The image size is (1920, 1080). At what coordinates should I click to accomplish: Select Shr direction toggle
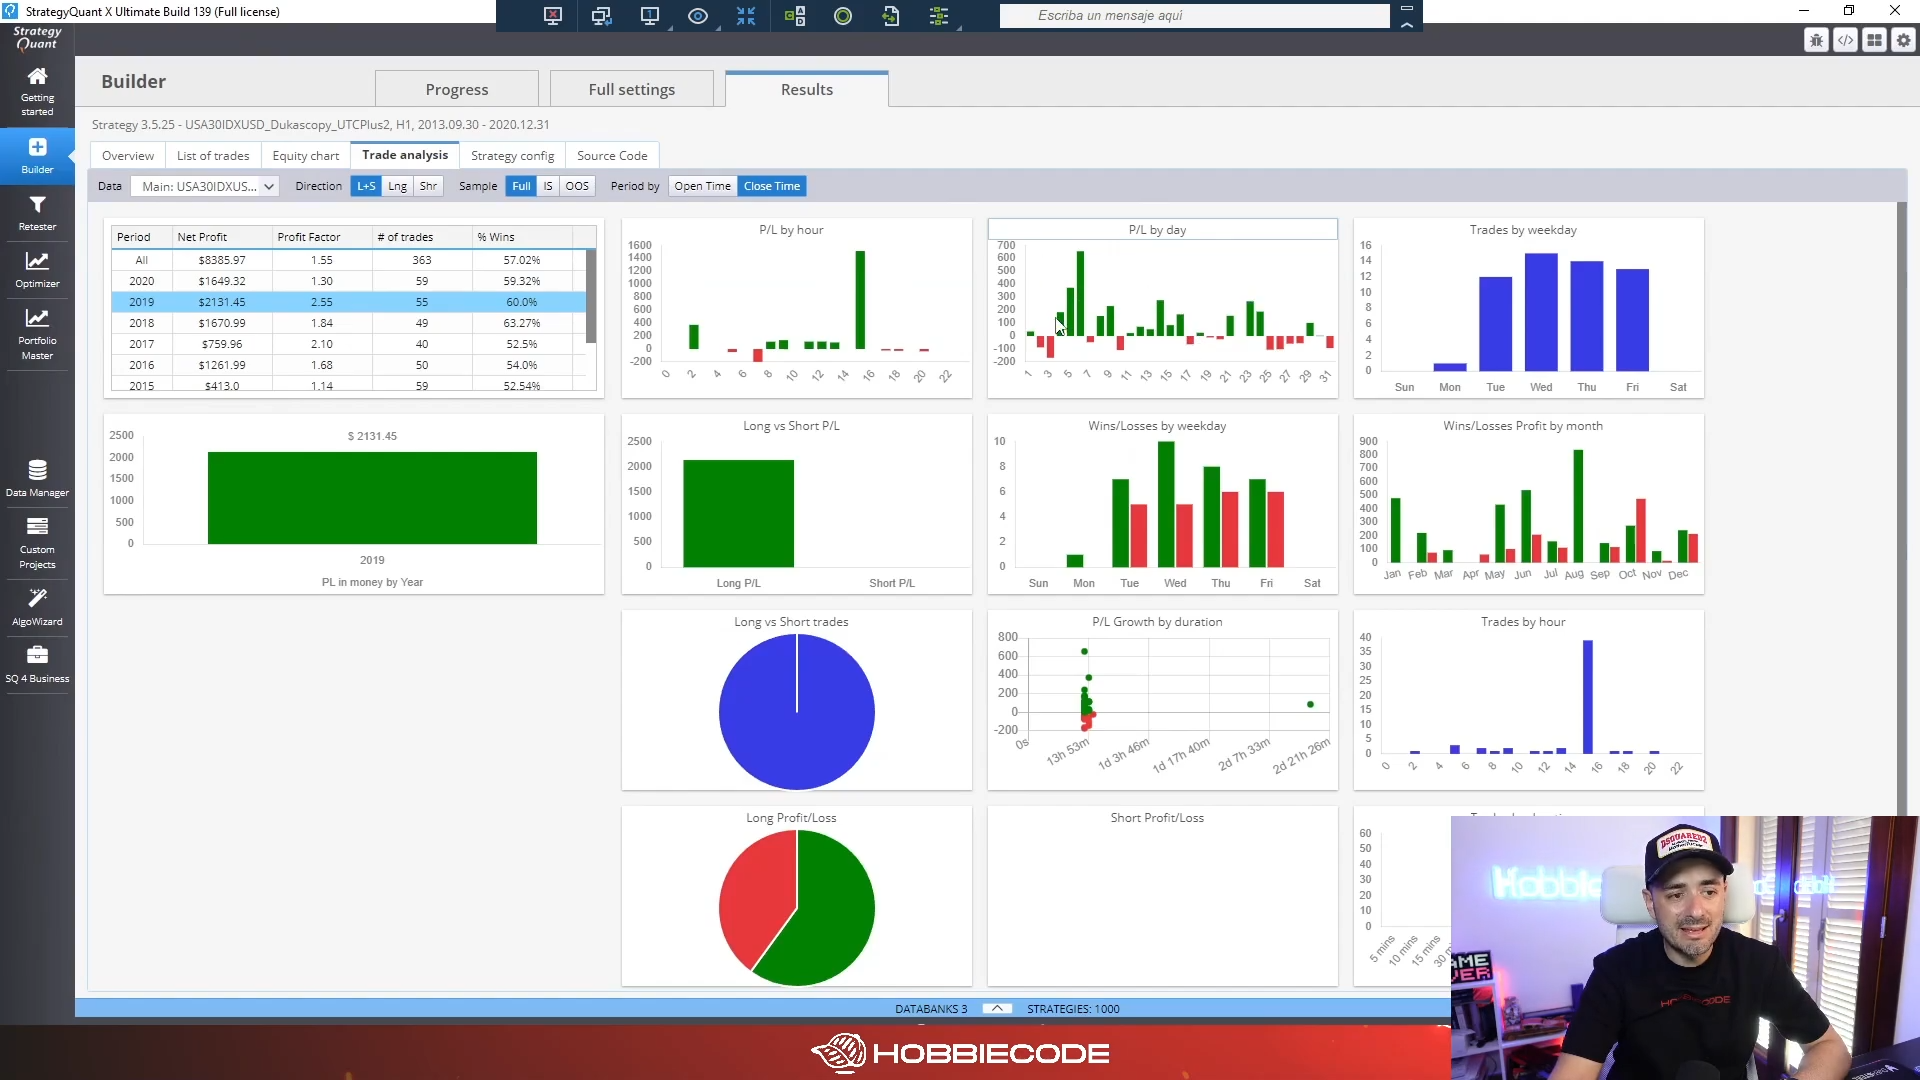click(428, 186)
